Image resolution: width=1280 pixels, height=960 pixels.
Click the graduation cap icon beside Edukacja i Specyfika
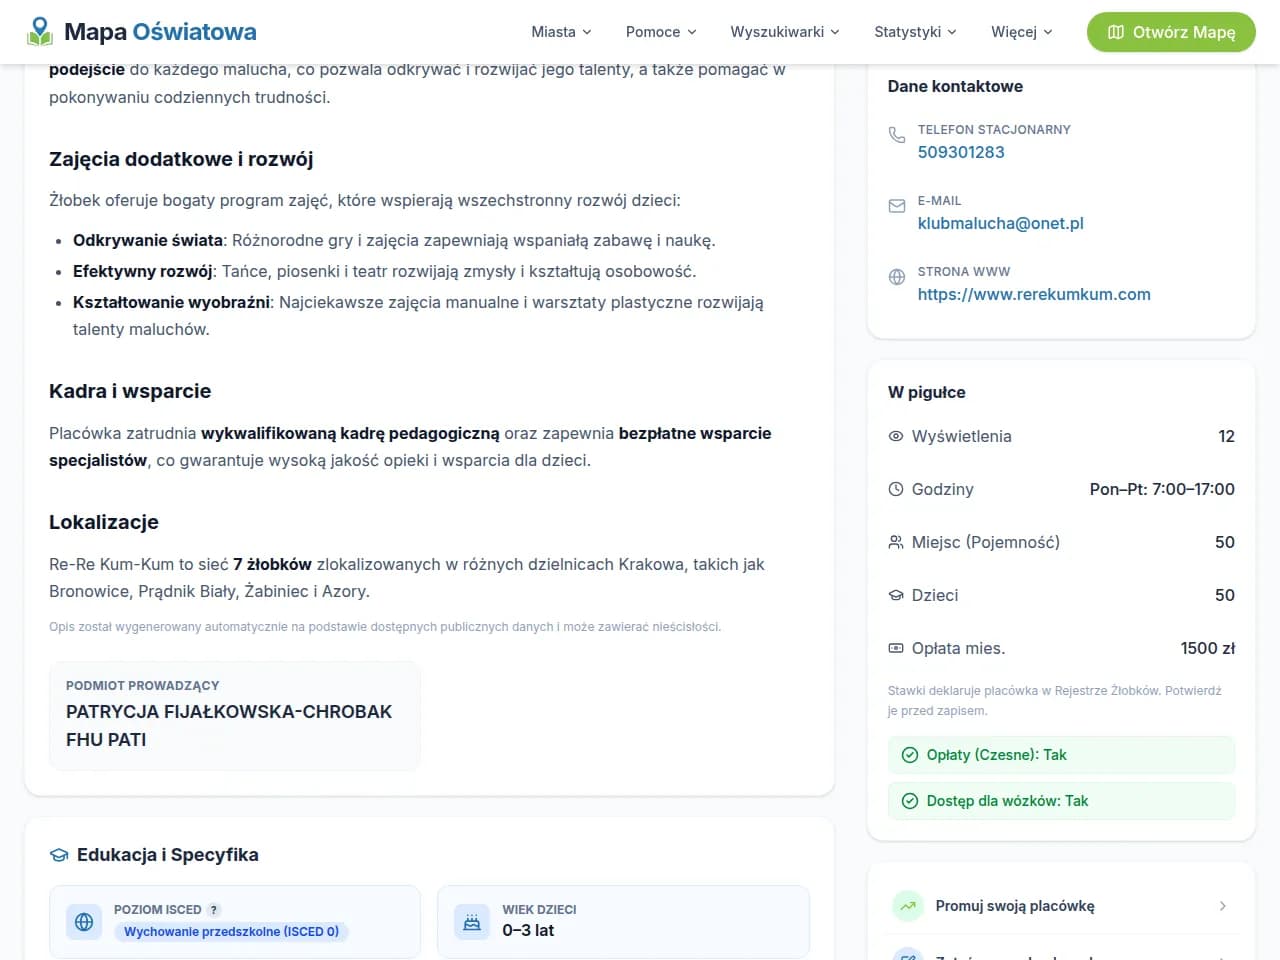tap(59, 855)
